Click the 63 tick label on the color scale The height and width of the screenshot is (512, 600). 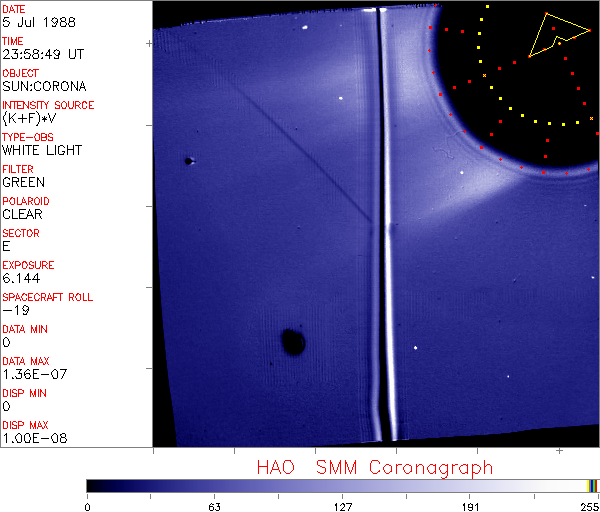pyautogui.click(x=214, y=507)
